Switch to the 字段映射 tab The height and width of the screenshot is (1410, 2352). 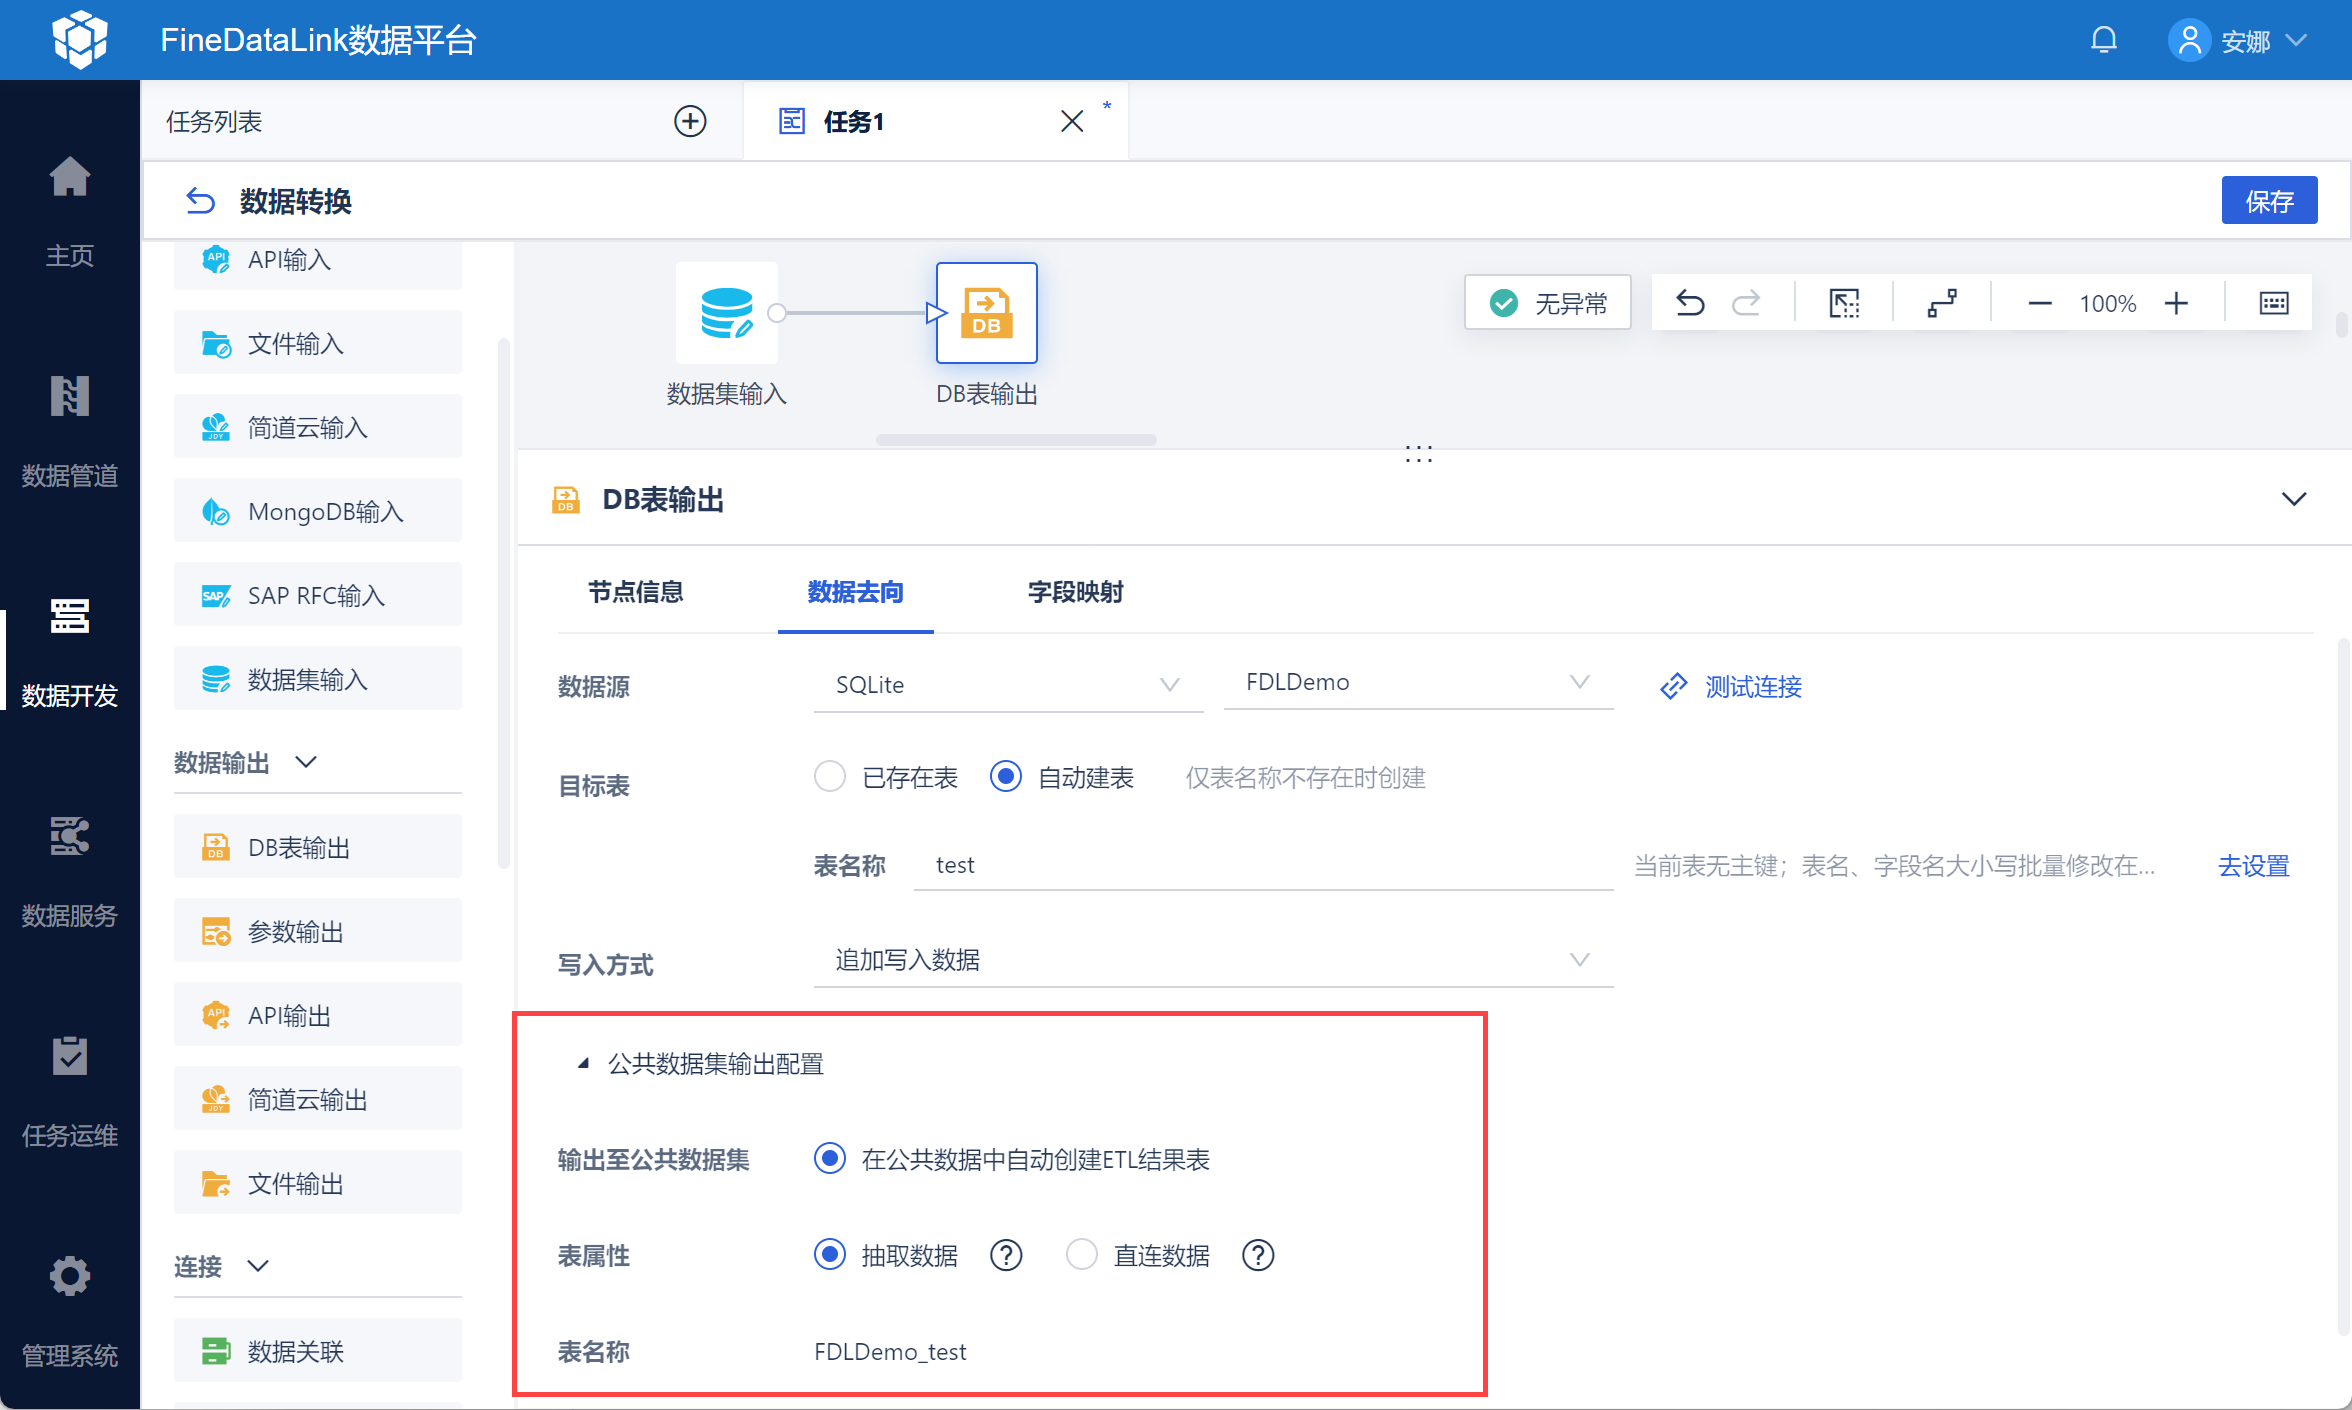pyautogui.click(x=1075, y=592)
